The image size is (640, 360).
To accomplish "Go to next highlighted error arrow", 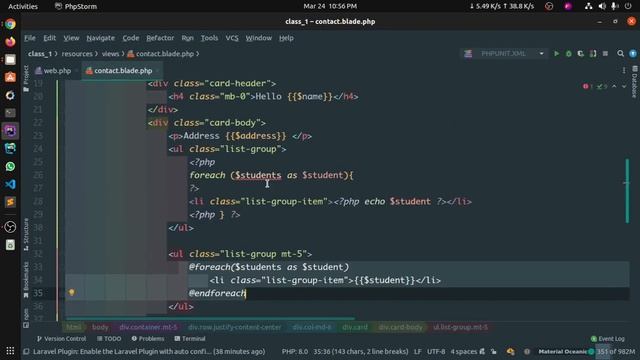I will (624, 87).
